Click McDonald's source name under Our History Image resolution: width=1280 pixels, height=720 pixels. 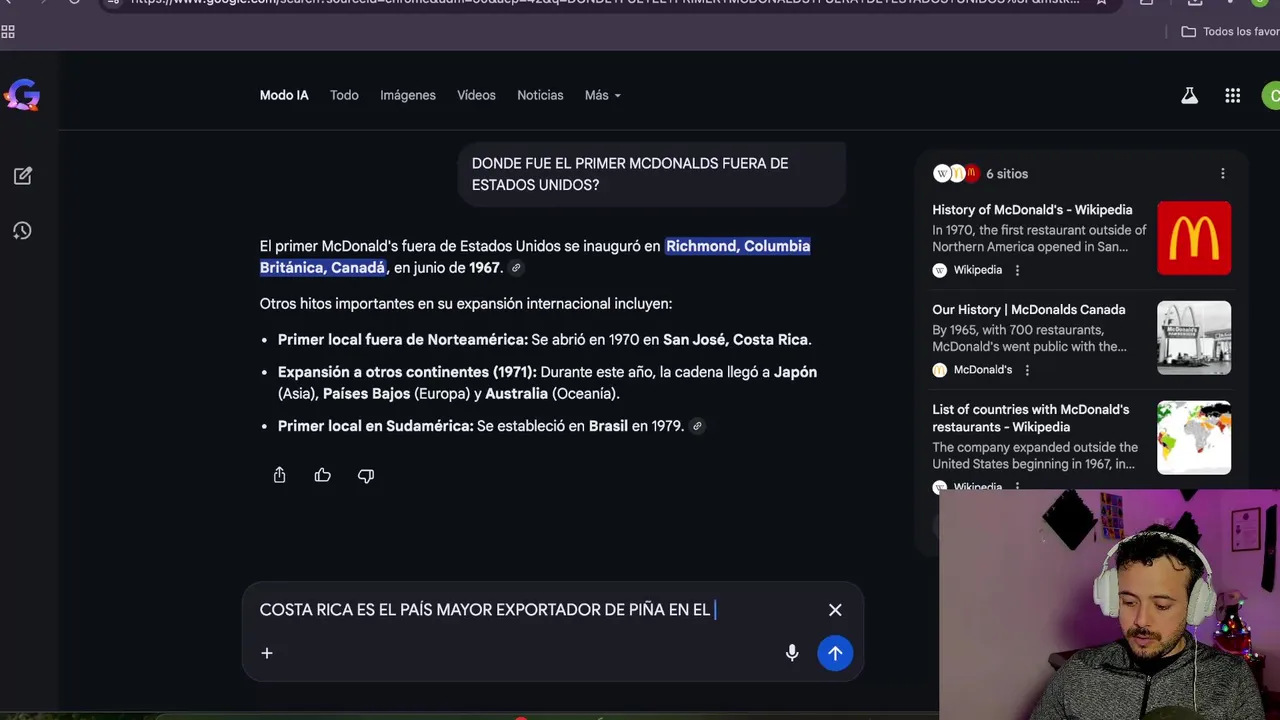point(983,370)
